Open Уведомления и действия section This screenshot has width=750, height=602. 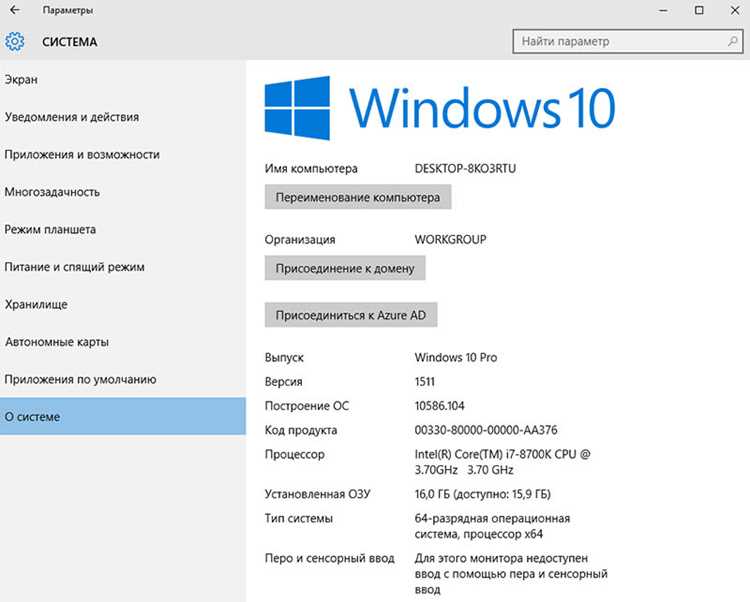(123, 117)
